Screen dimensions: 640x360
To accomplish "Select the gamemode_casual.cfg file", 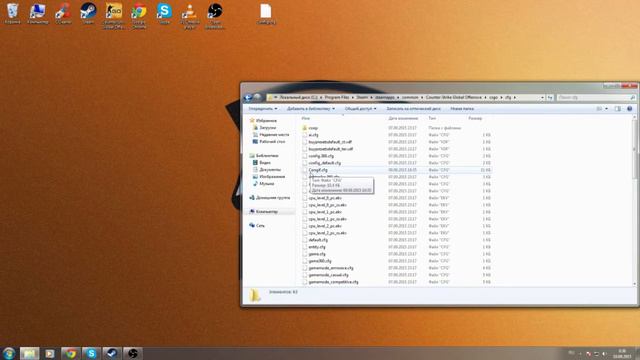I will pos(328,275).
